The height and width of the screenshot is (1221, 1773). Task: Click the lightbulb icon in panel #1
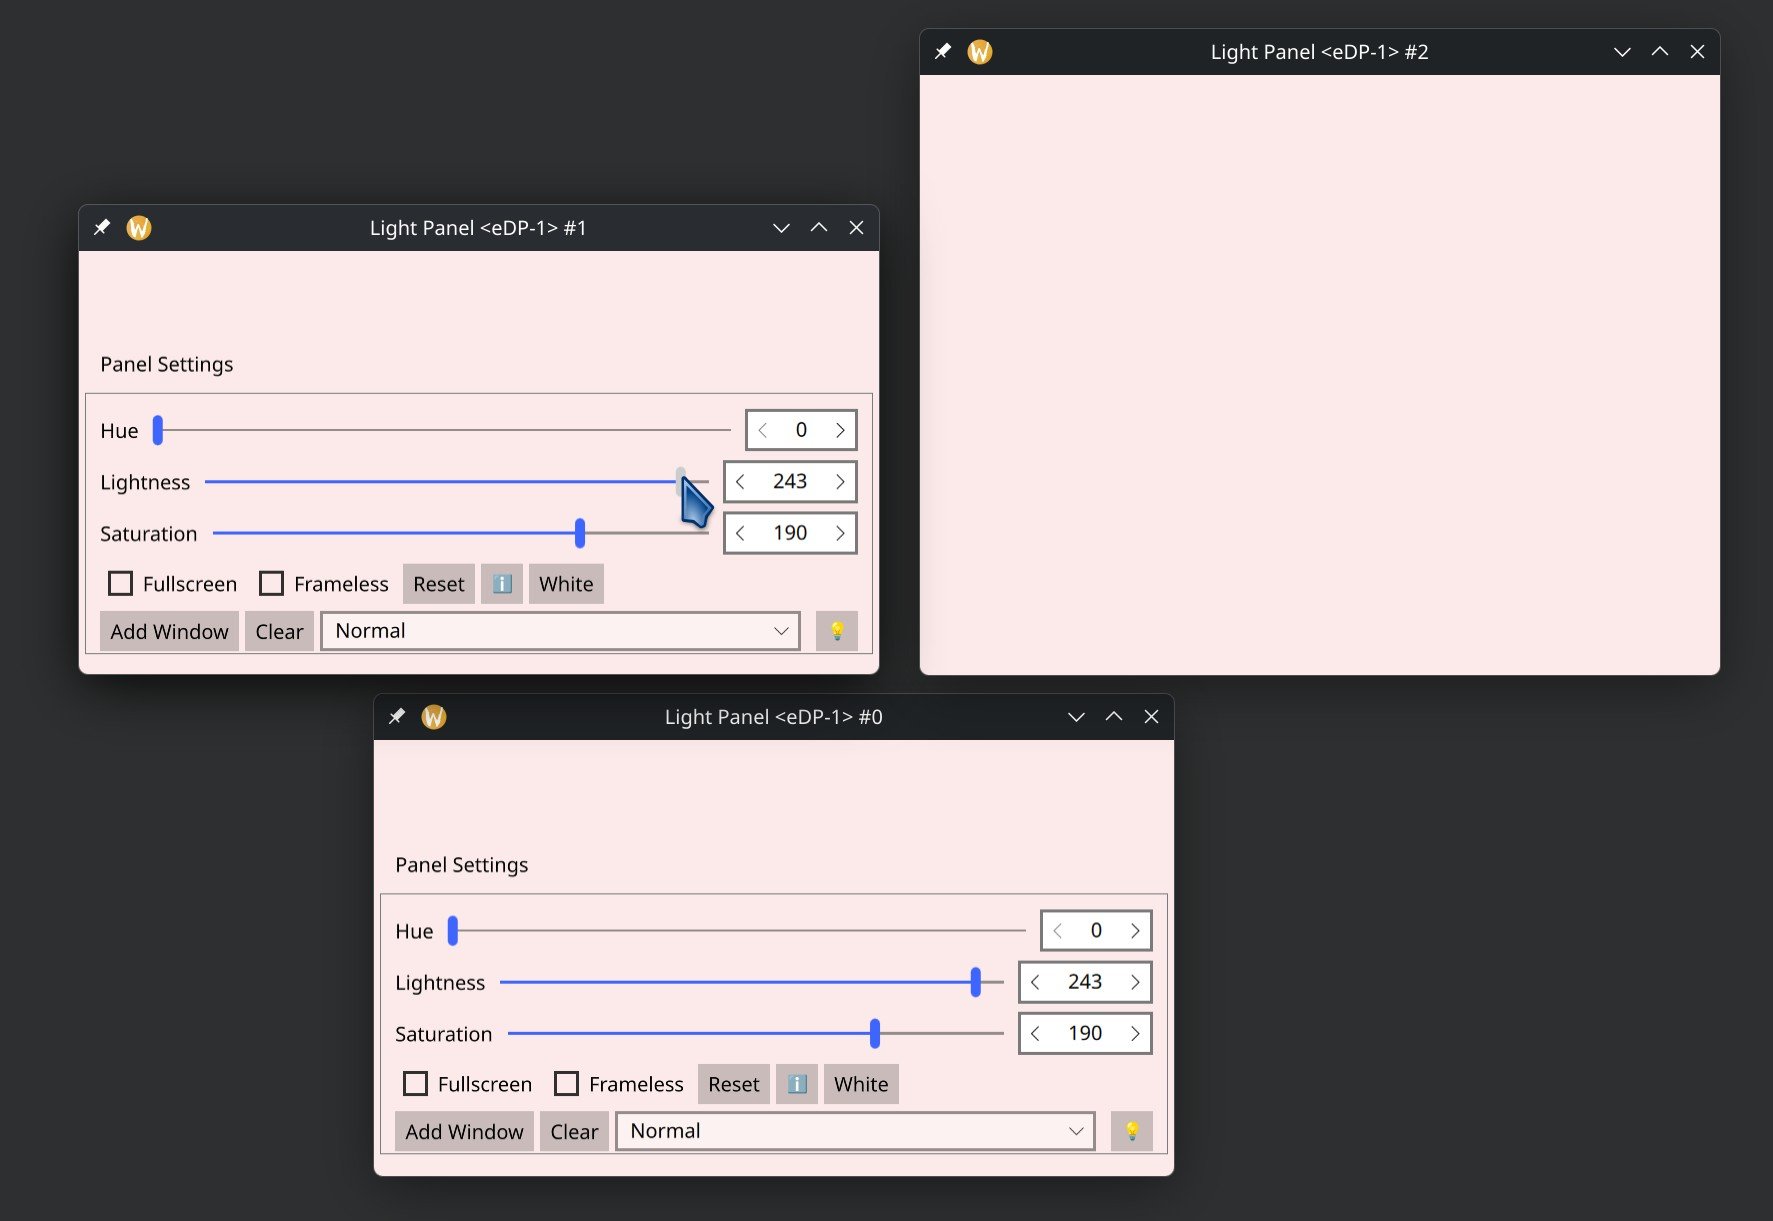837,631
